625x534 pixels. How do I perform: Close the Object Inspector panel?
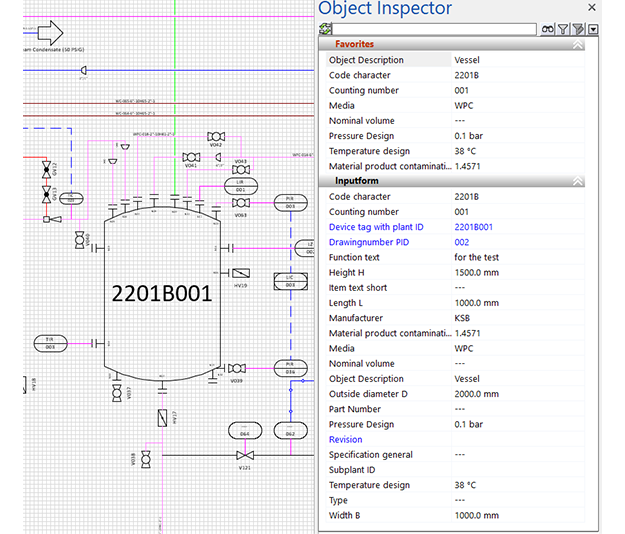pos(593,8)
